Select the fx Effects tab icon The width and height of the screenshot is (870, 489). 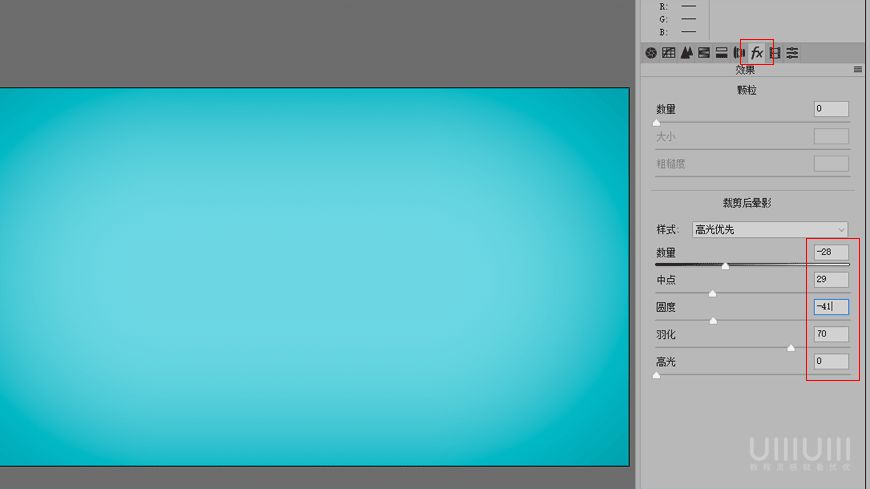757,53
